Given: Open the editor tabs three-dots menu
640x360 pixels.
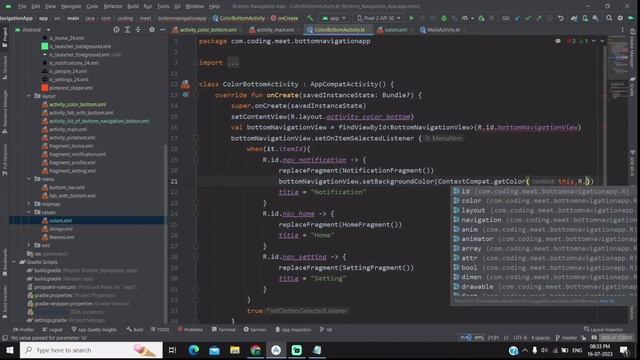Looking at the screenshot, I should point(622,30).
